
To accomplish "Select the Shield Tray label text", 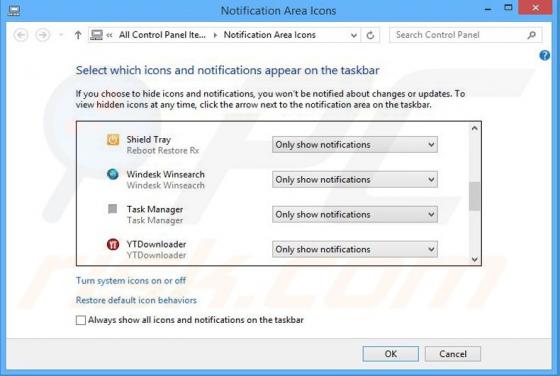I will pyautogui.click(x=149, y=139).
